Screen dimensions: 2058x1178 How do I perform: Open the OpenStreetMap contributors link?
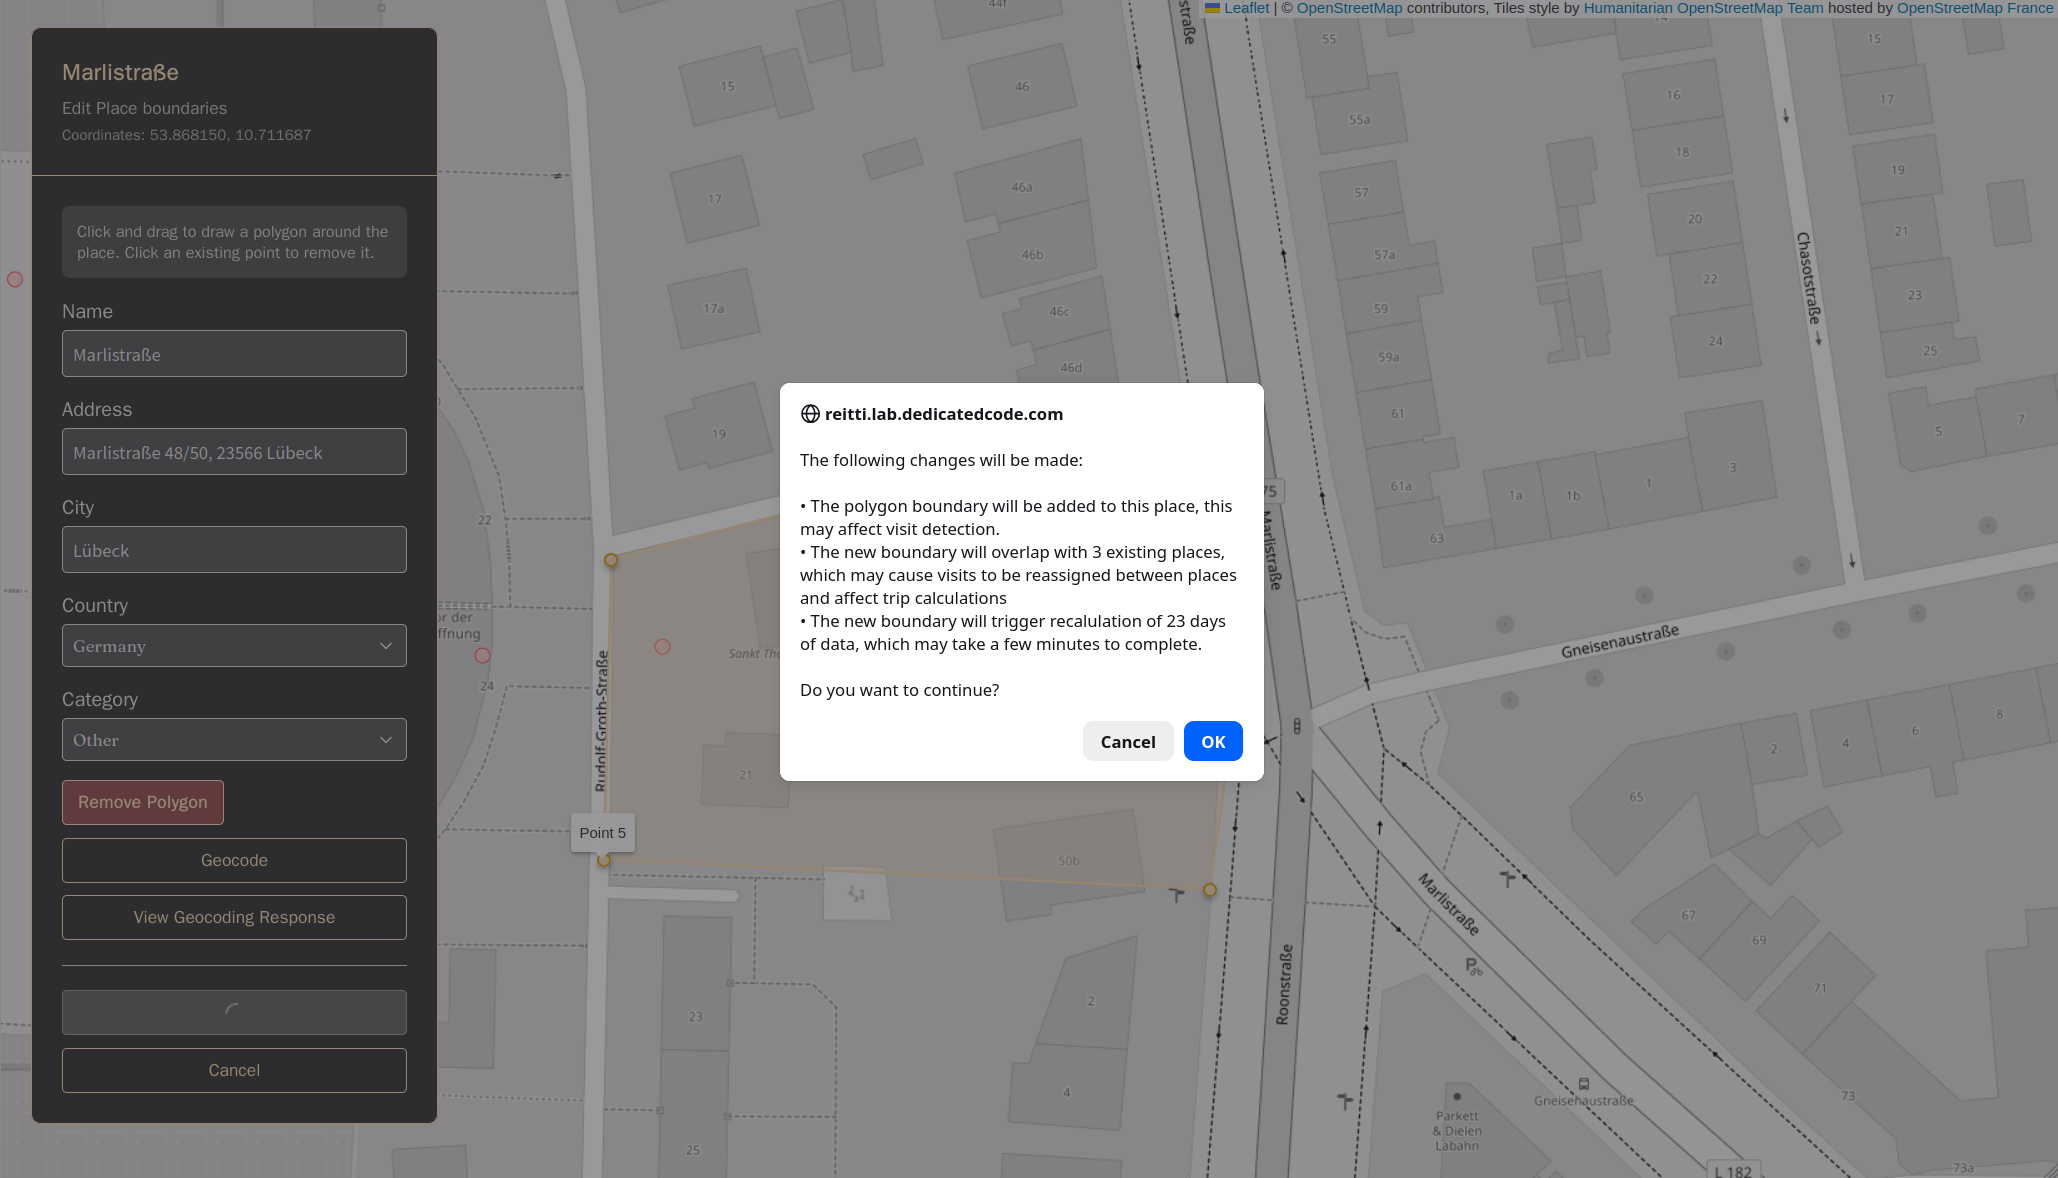[1348, 8]
